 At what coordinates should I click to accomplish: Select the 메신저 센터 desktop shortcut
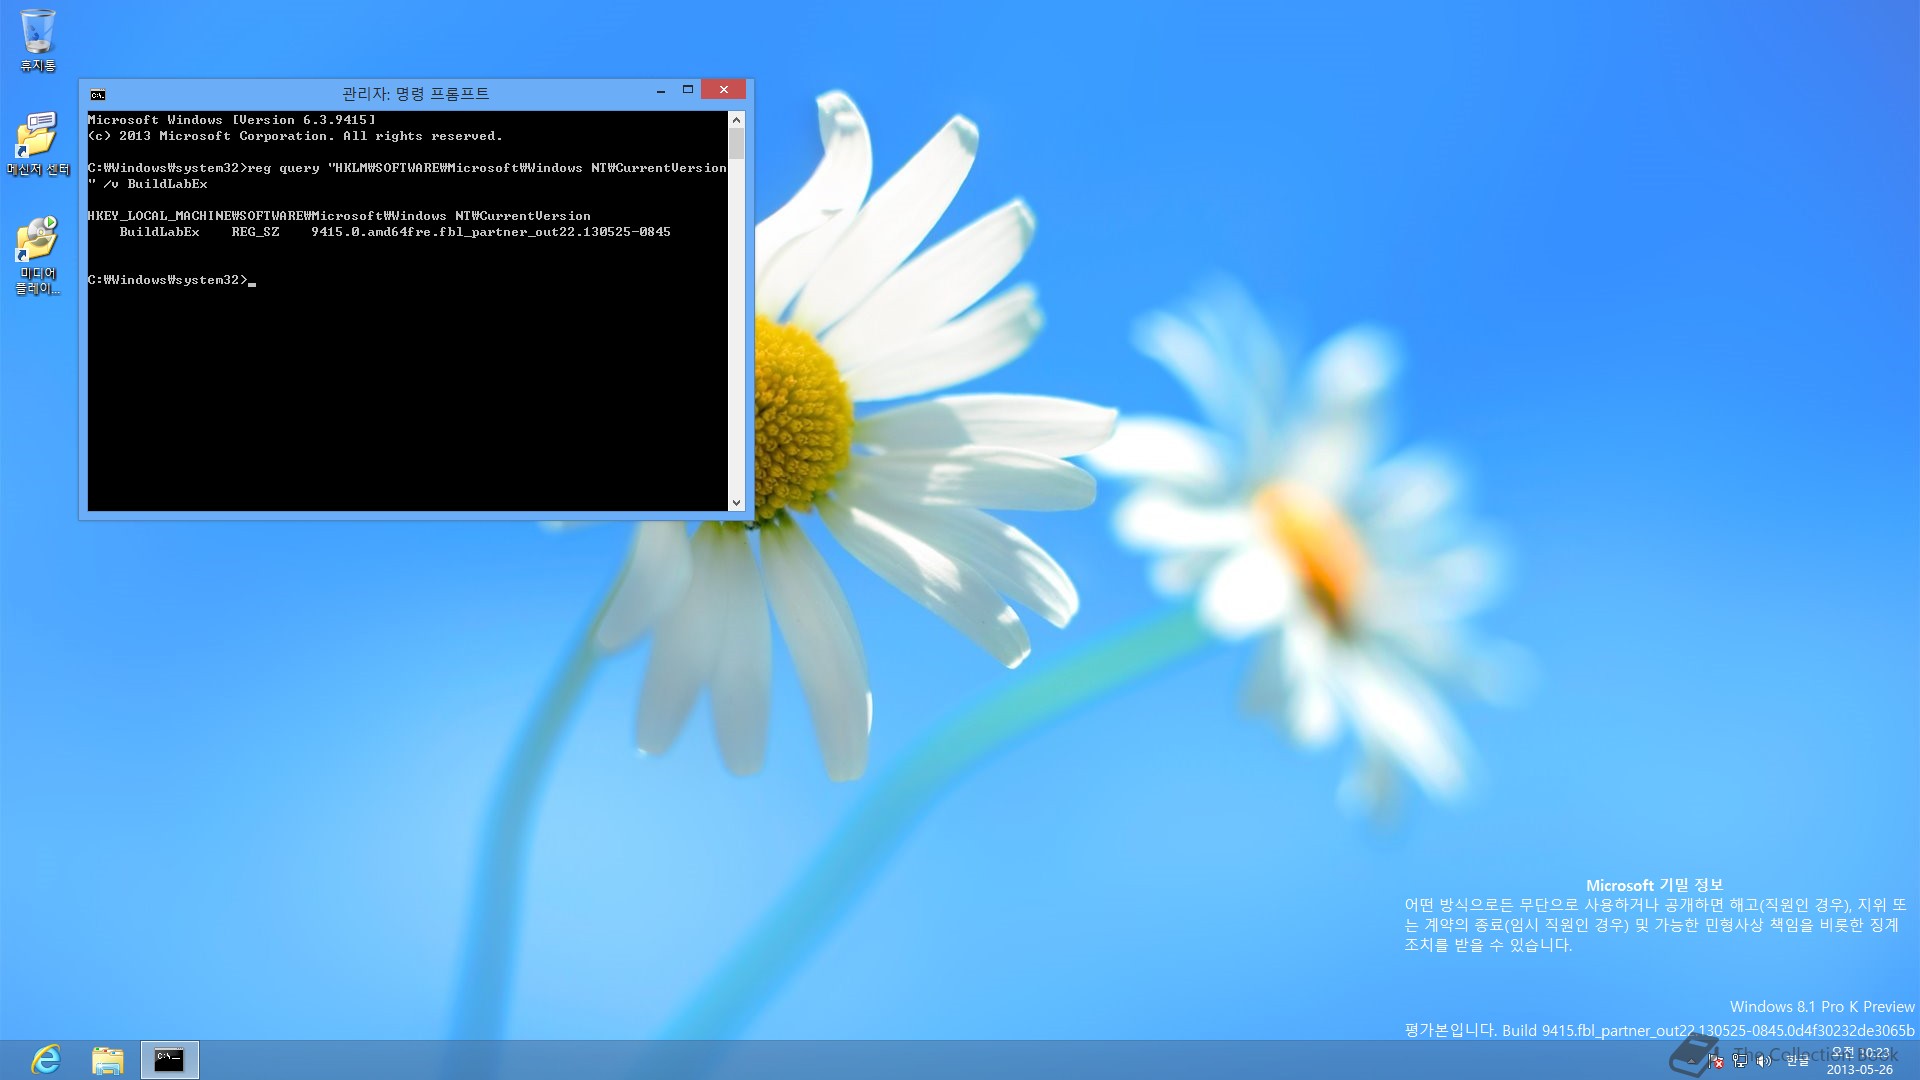pyautogui.click(x=38, y=144)
